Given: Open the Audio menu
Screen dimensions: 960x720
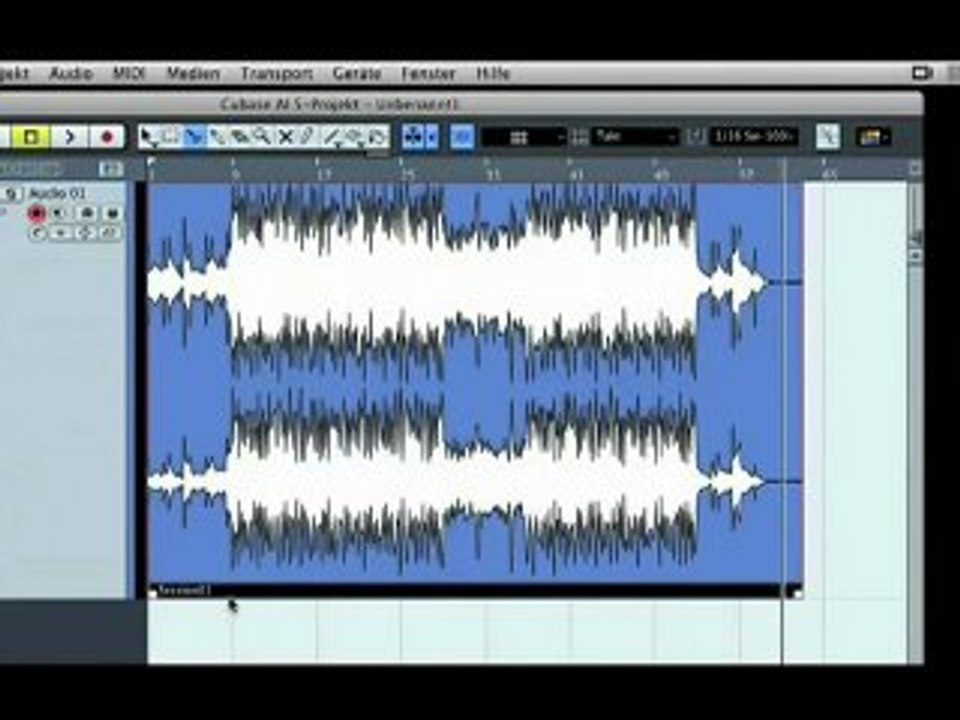Looking at the screenshot, I should pyautogui.click(x=71, y=73).
